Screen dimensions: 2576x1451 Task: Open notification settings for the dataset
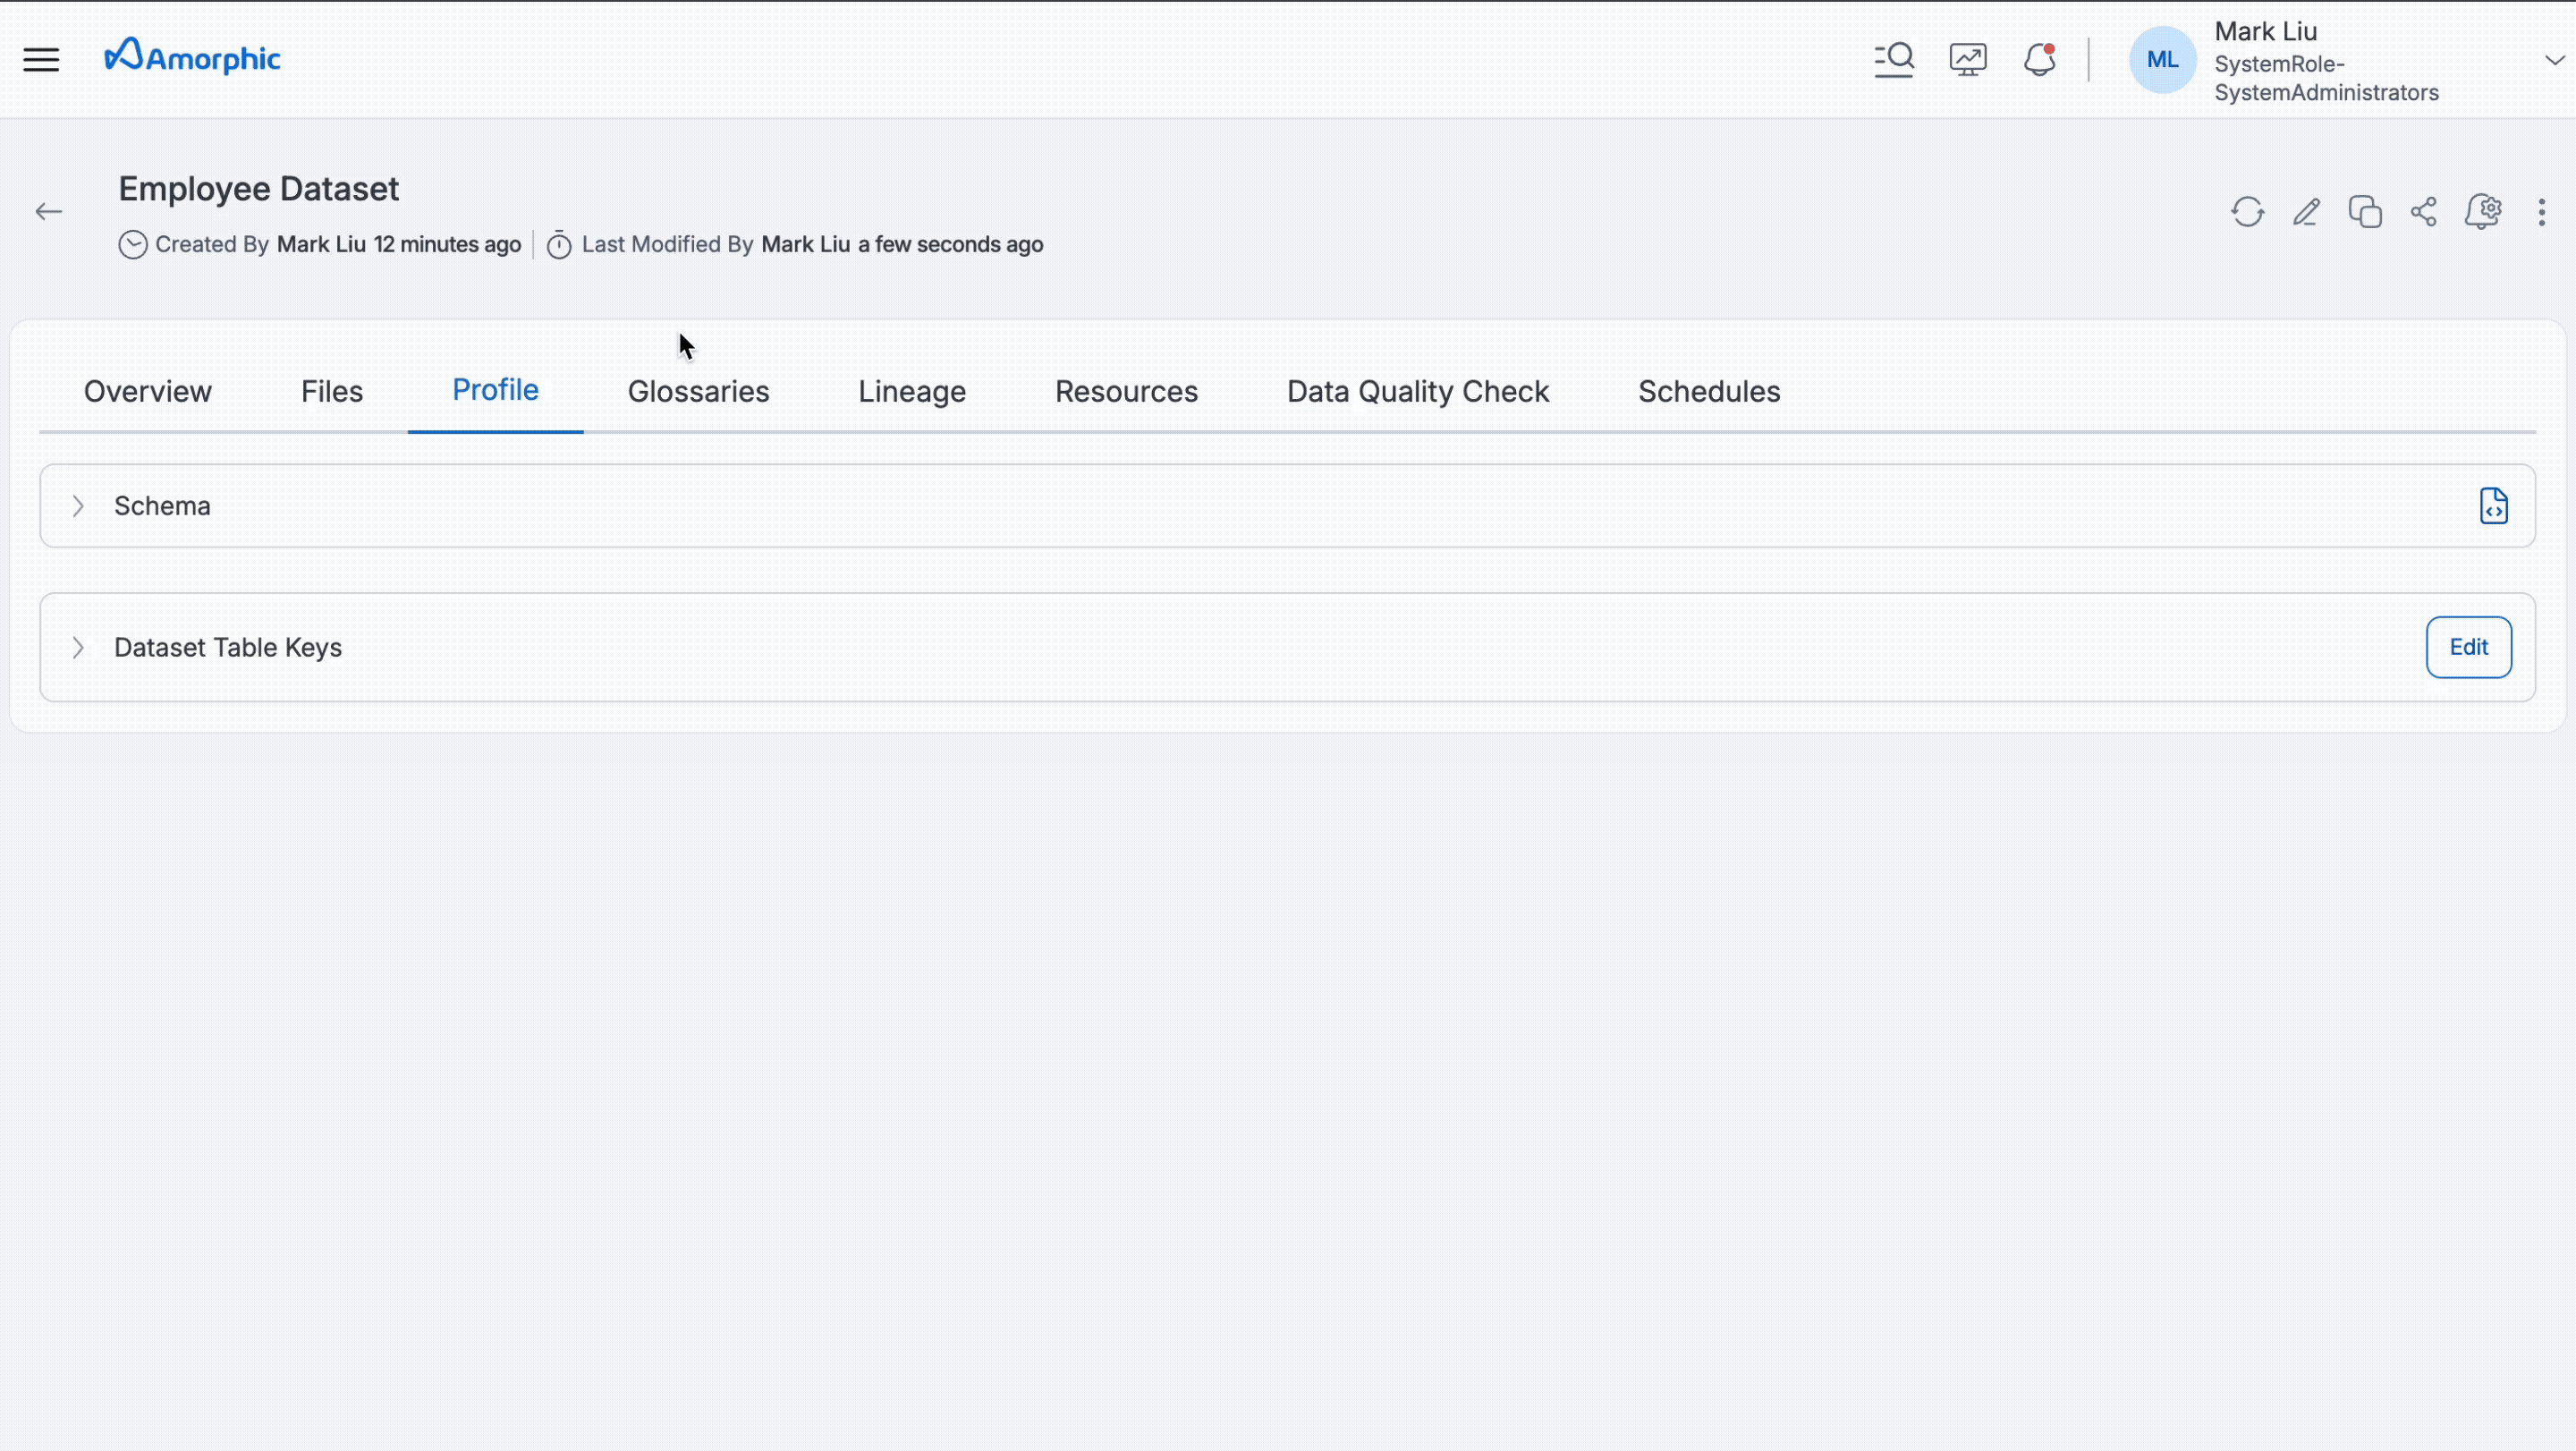click(2484, 212)
